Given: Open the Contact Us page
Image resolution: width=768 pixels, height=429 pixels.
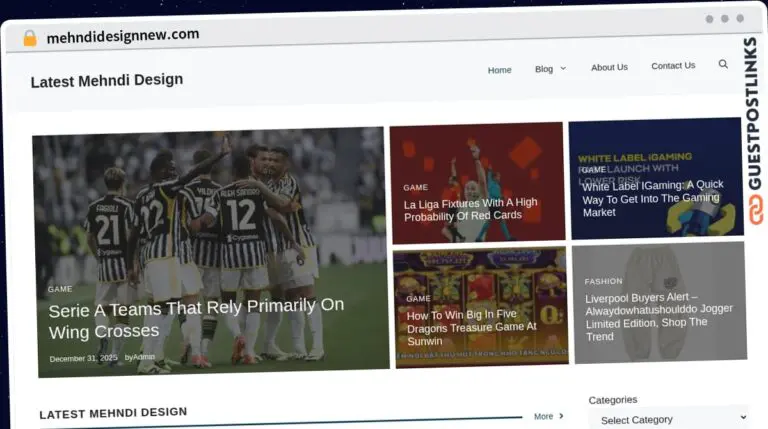Looking at the screenshot, I should click(673, 66).
